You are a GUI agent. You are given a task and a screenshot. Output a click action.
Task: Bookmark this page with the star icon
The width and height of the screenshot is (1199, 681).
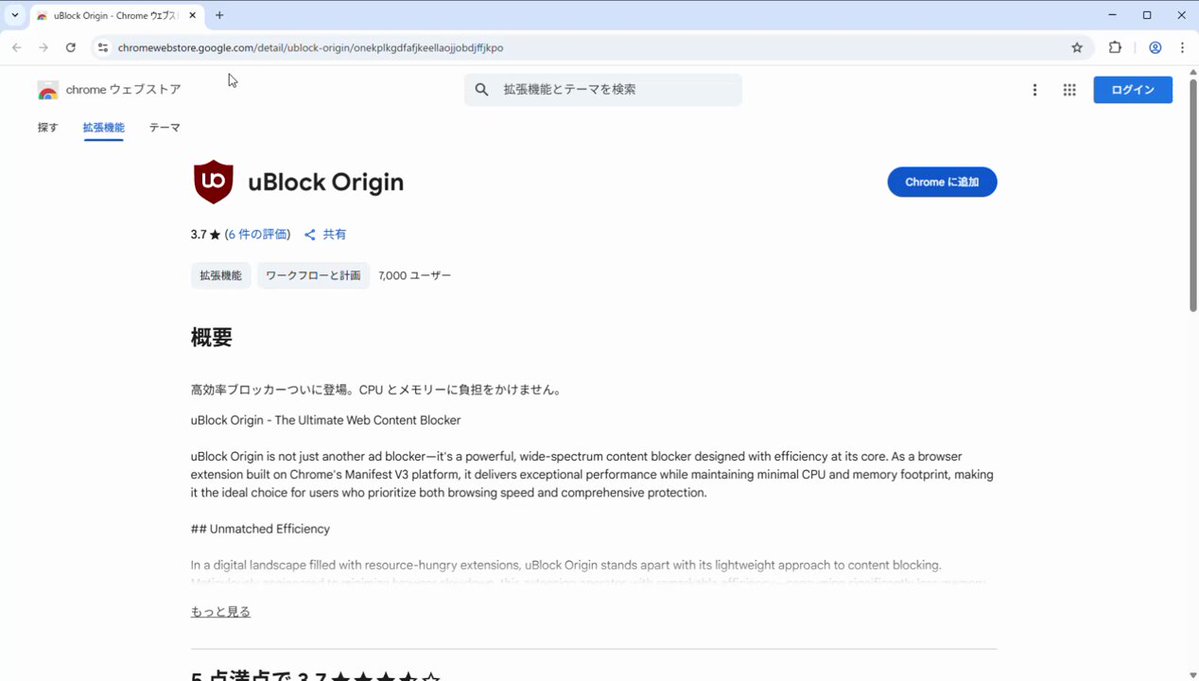(1077, 47)
